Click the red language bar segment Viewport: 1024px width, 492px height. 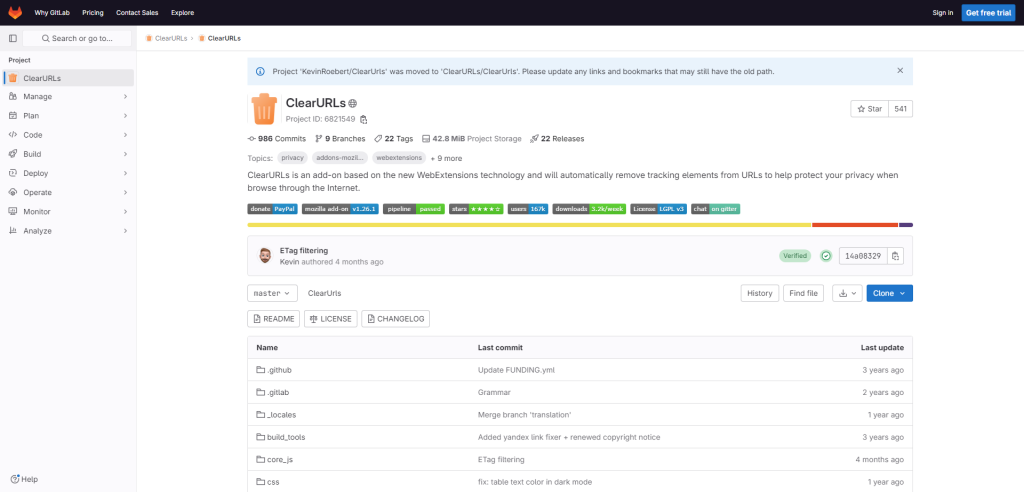[x=855, y=225]
